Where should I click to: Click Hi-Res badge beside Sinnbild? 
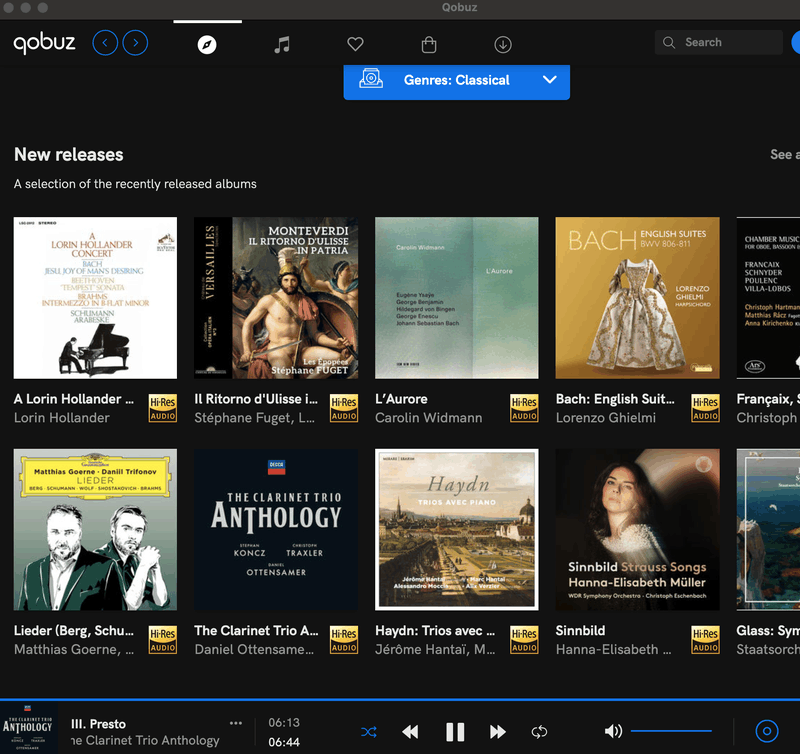click(x=705, y=640)
